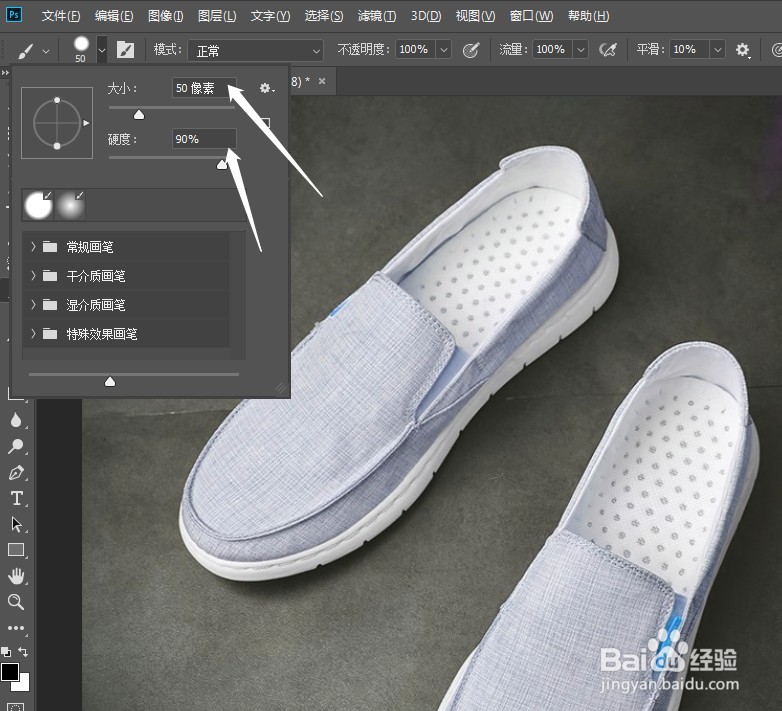Screen dimensions: 782x711
Task: Open the 流量 flow slider arrow
Action: [581, 49]
